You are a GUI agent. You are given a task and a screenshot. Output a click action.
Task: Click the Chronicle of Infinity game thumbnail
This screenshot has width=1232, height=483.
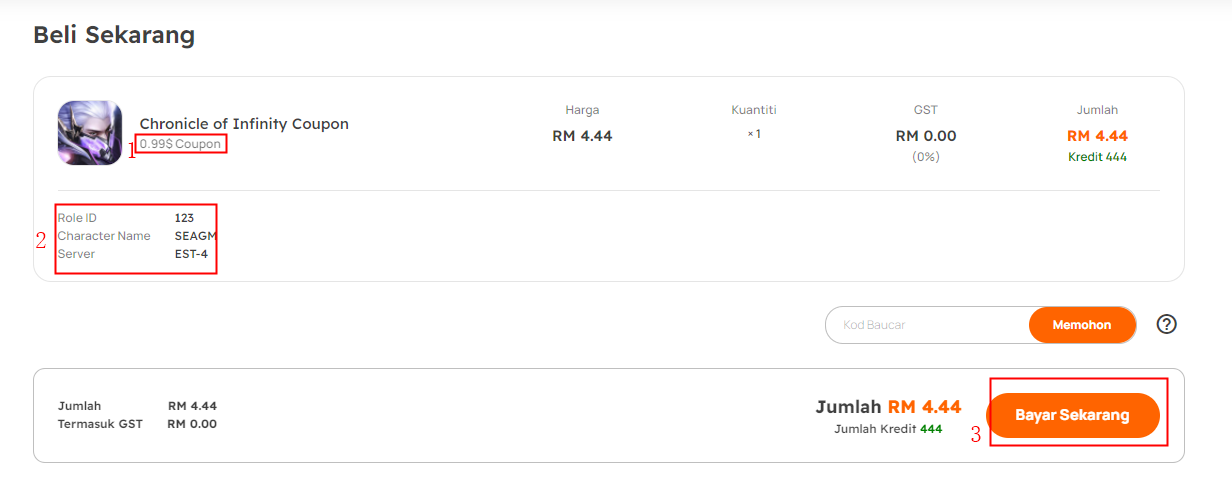point(90,132)
